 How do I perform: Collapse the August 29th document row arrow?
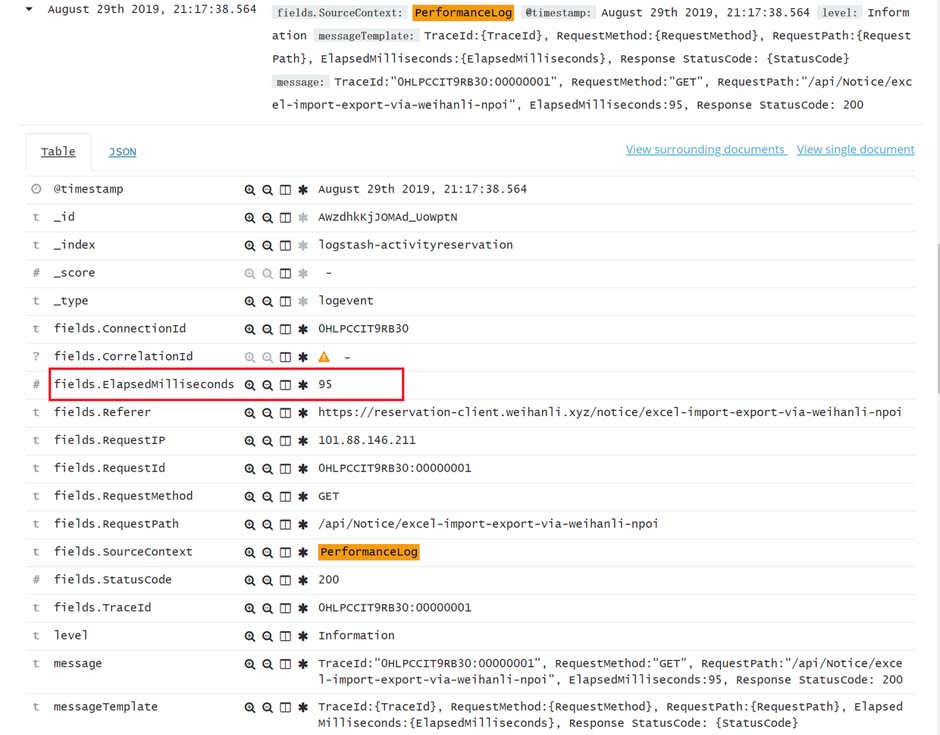click(x=29, y=9)
